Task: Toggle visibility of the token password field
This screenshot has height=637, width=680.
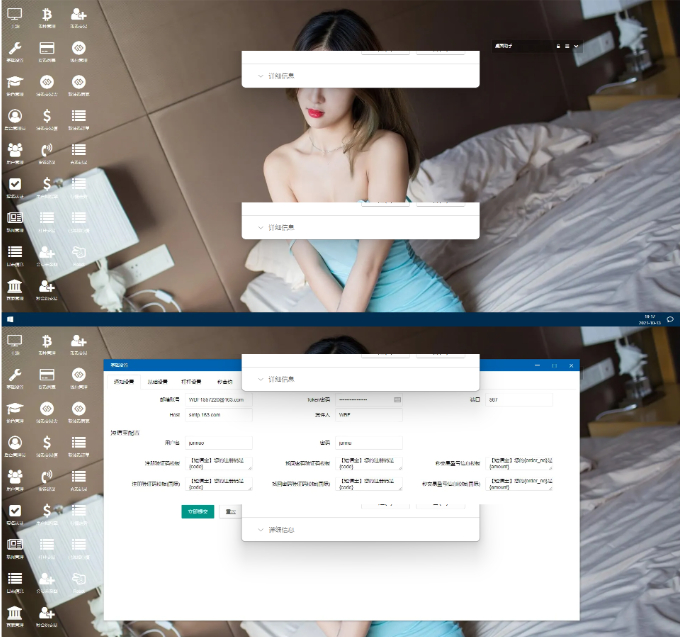Action: (x=397, y=399)
